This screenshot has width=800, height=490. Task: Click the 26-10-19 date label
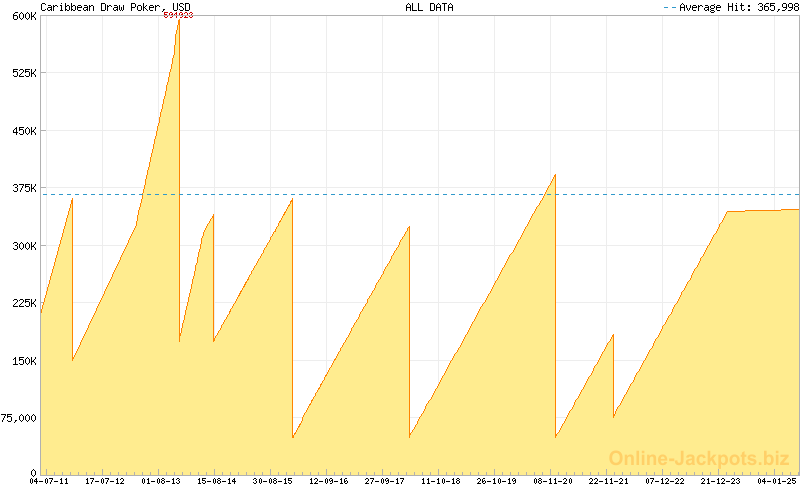pyautogui.click(x=496, y=481)
